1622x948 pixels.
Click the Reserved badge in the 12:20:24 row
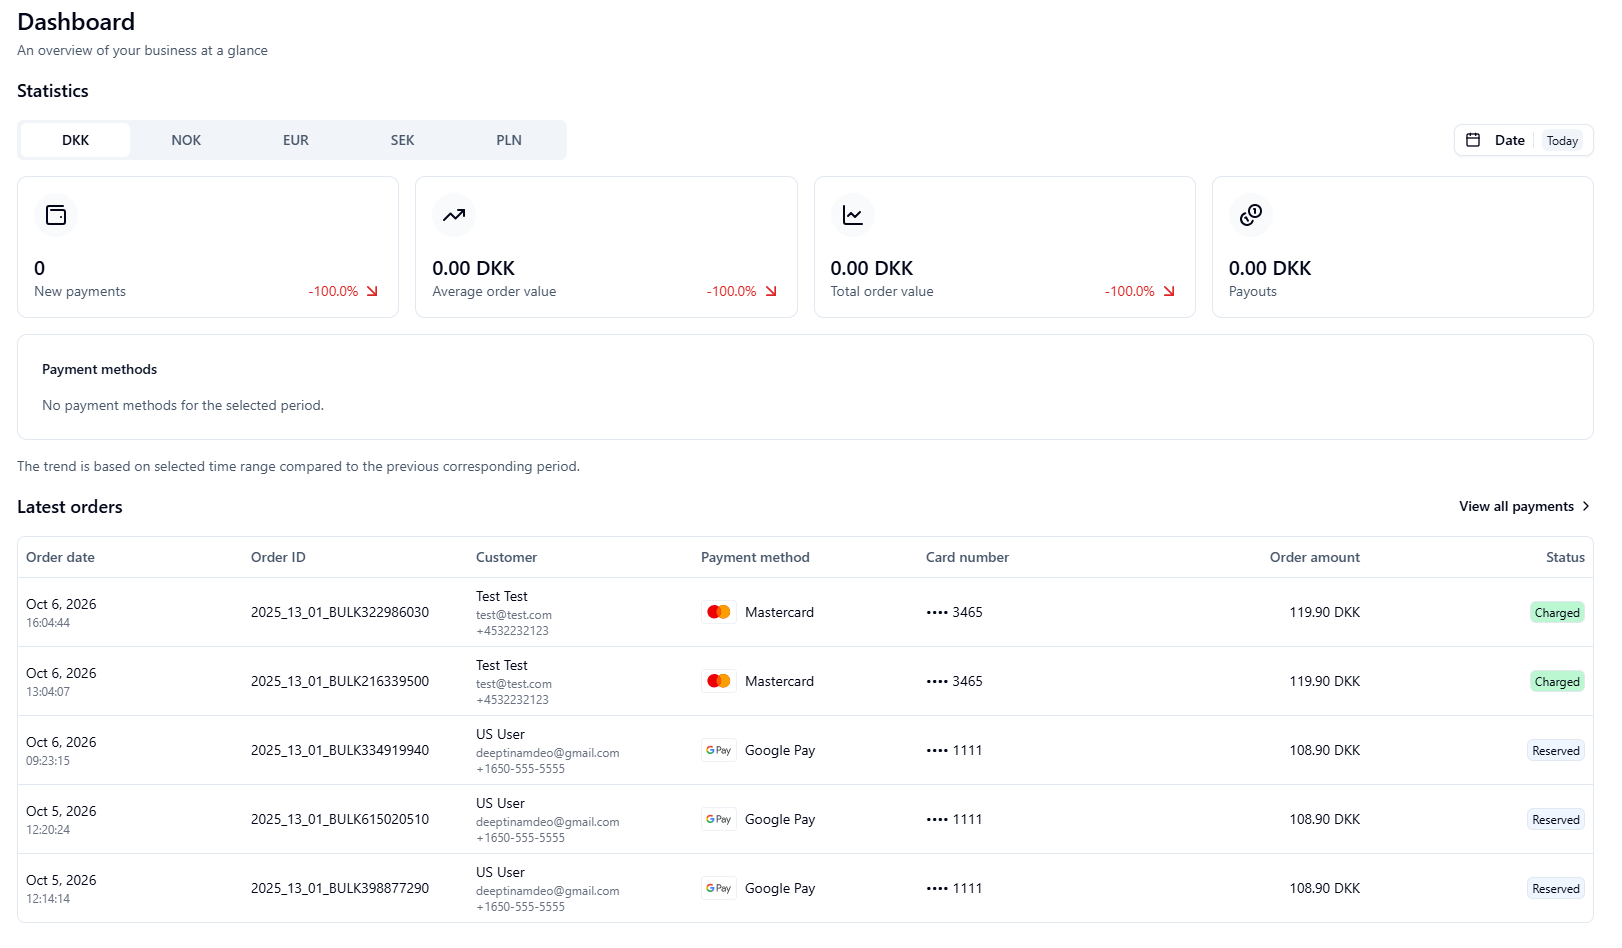[x=1556, y=820]
